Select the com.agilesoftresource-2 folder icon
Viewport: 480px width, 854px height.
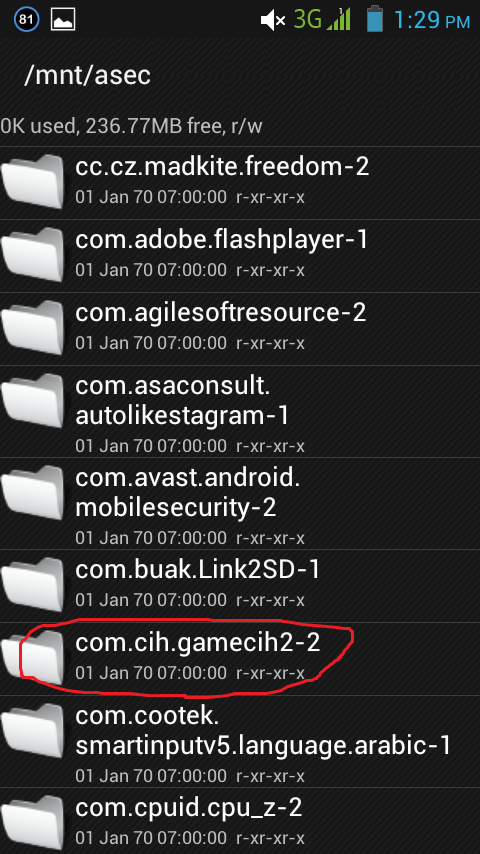click(33, 327)
